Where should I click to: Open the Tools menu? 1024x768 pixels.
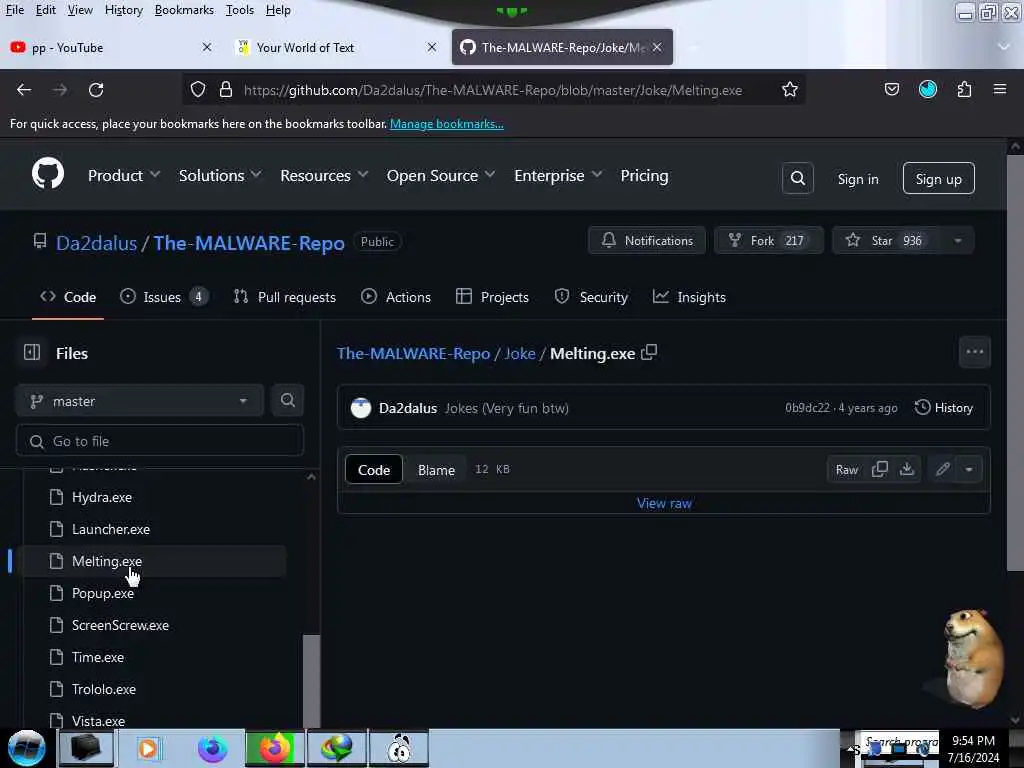240,10
